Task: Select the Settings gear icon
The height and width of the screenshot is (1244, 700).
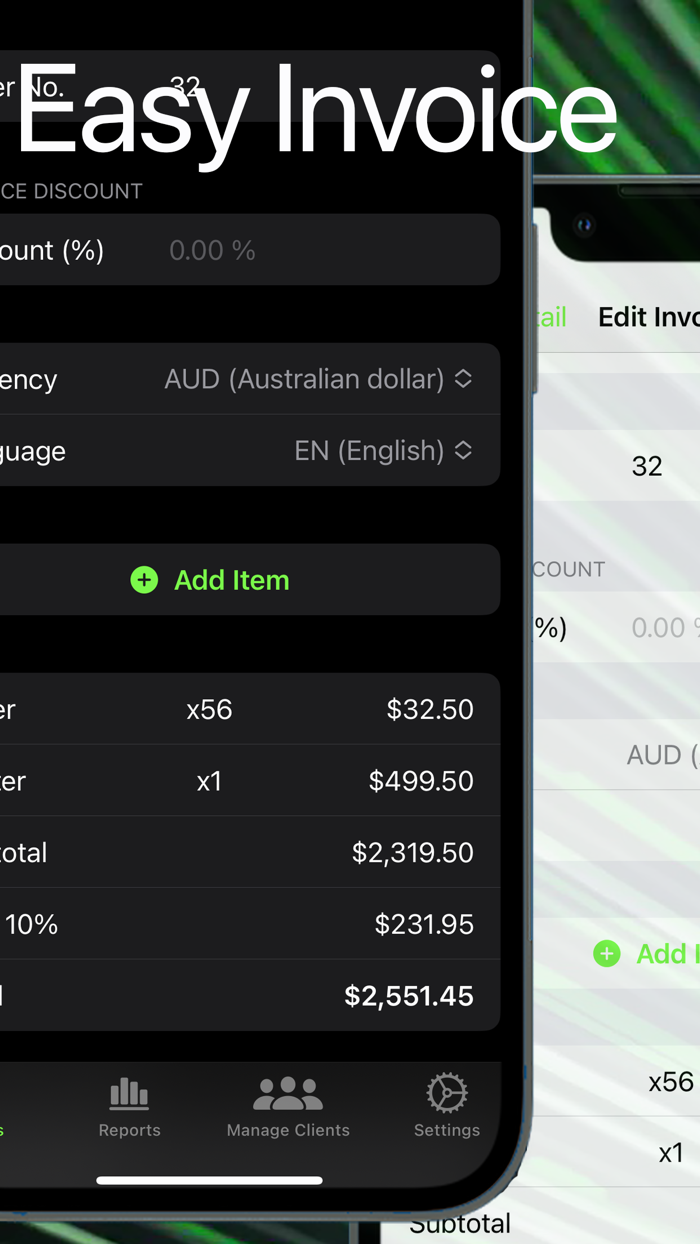Action: pyautogui.click(x=446, y=1098)
